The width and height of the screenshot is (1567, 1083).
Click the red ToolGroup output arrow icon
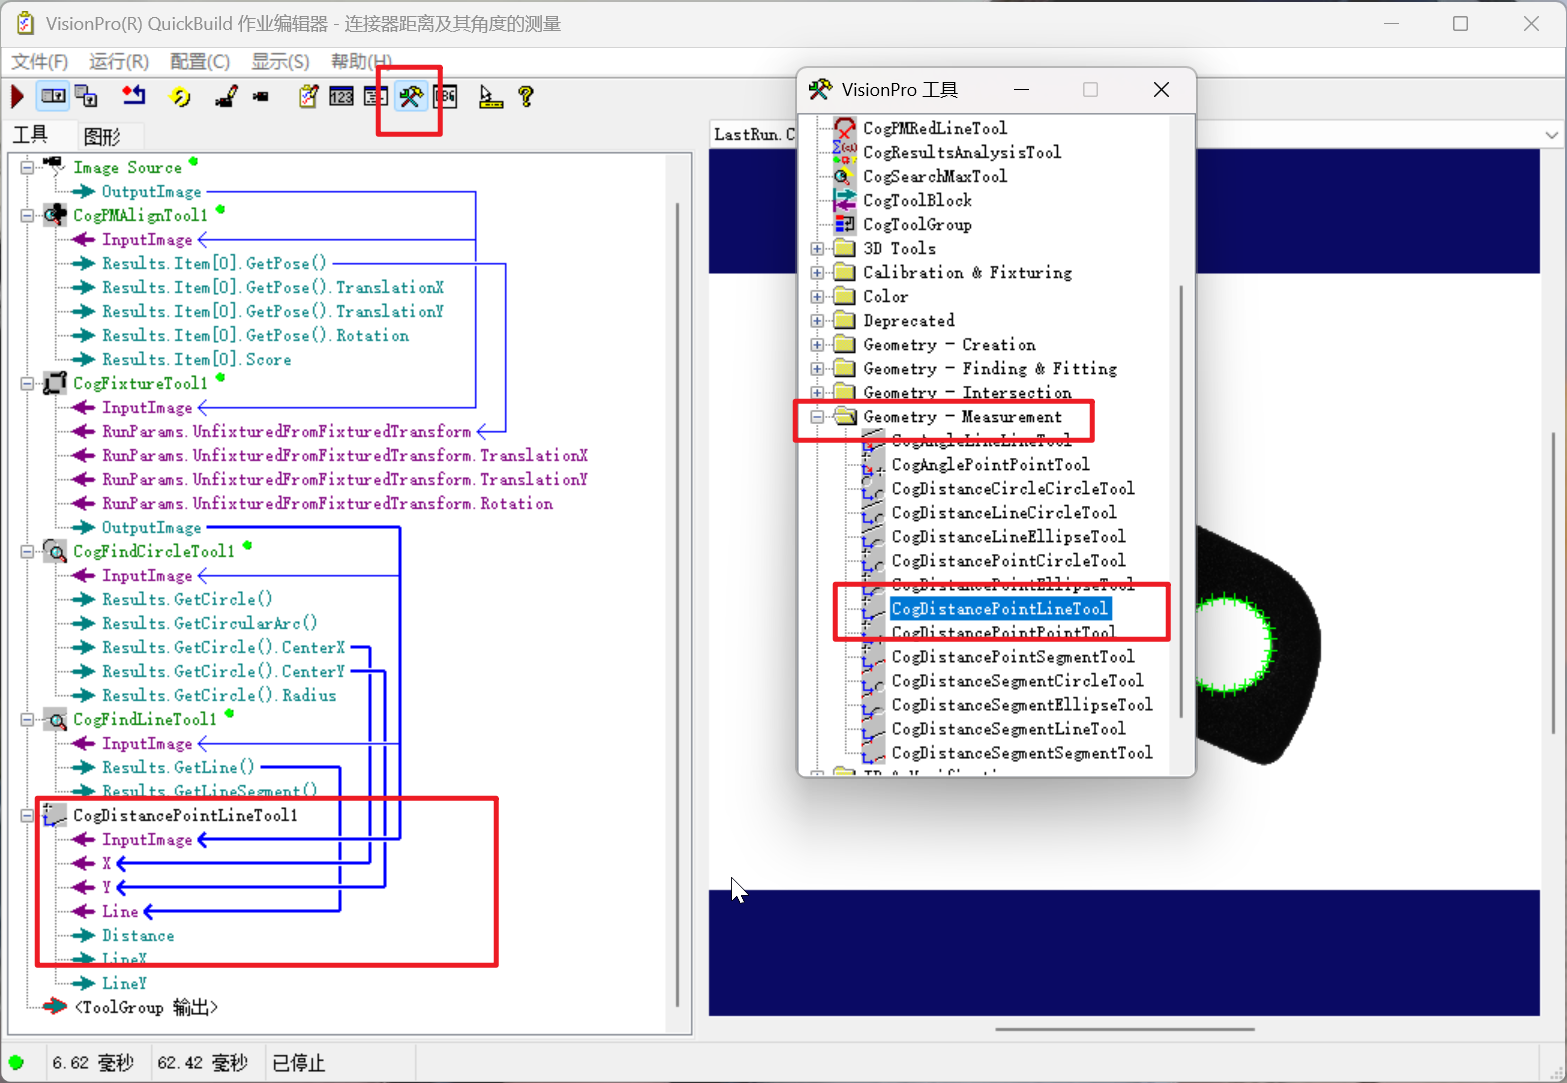pos(55,1007)
